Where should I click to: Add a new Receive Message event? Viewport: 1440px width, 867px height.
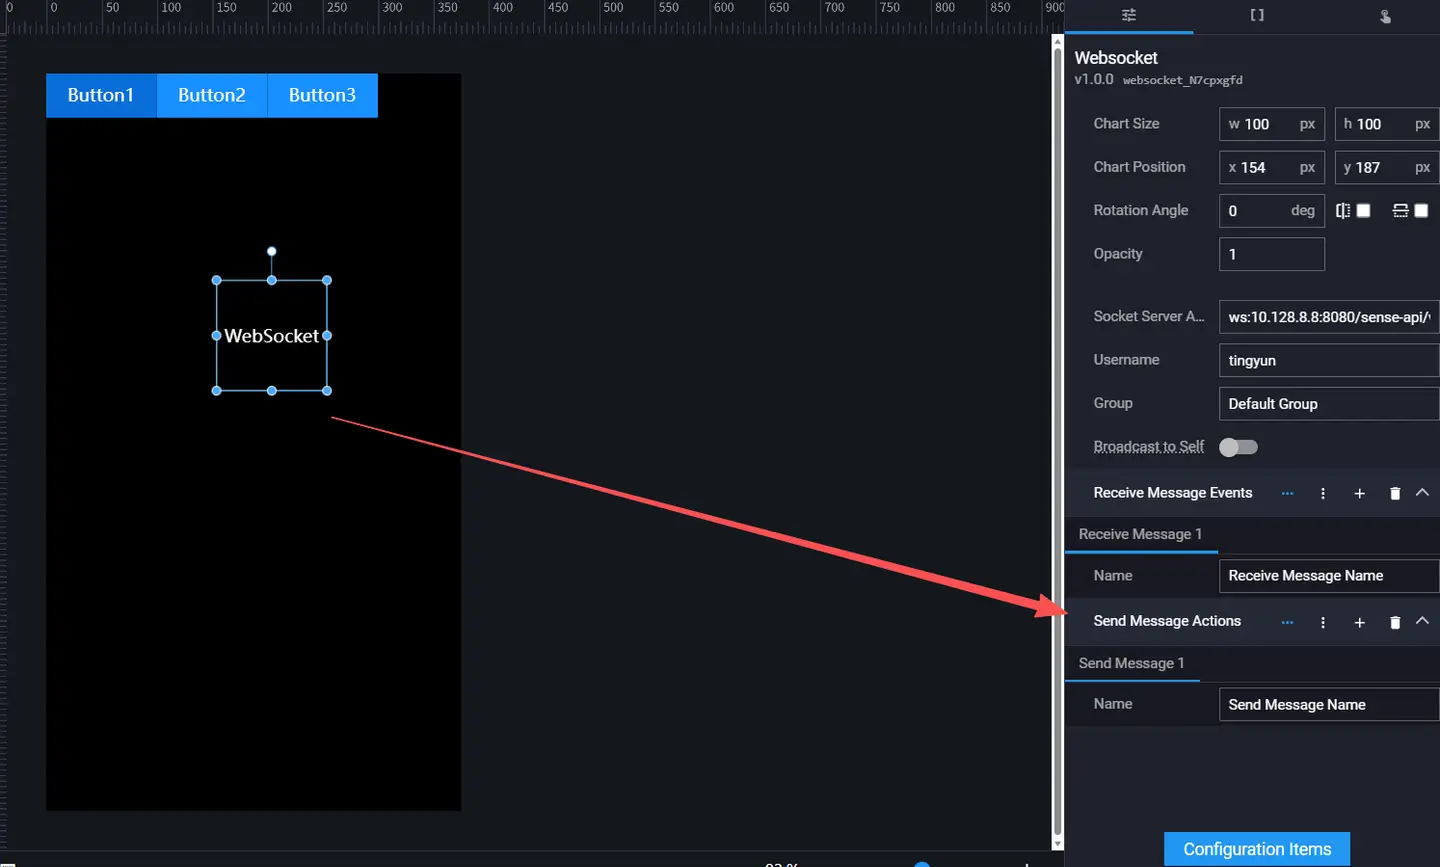pyautogui.click(x=1359, y=494)
